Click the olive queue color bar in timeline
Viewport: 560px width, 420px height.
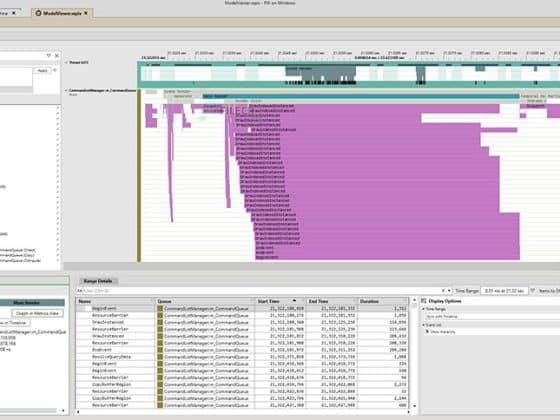(139, 175)
